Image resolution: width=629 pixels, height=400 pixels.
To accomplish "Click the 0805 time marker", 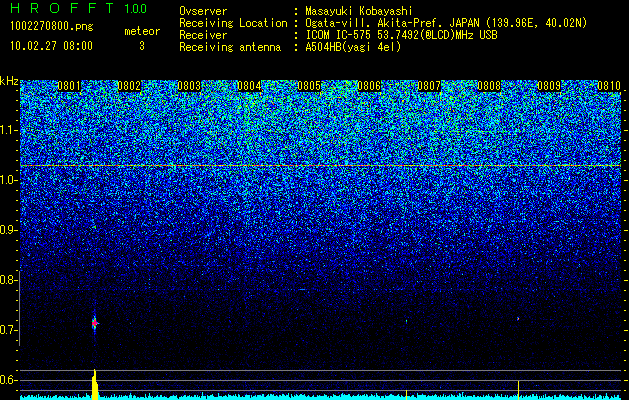I will (x=309, y=86).
